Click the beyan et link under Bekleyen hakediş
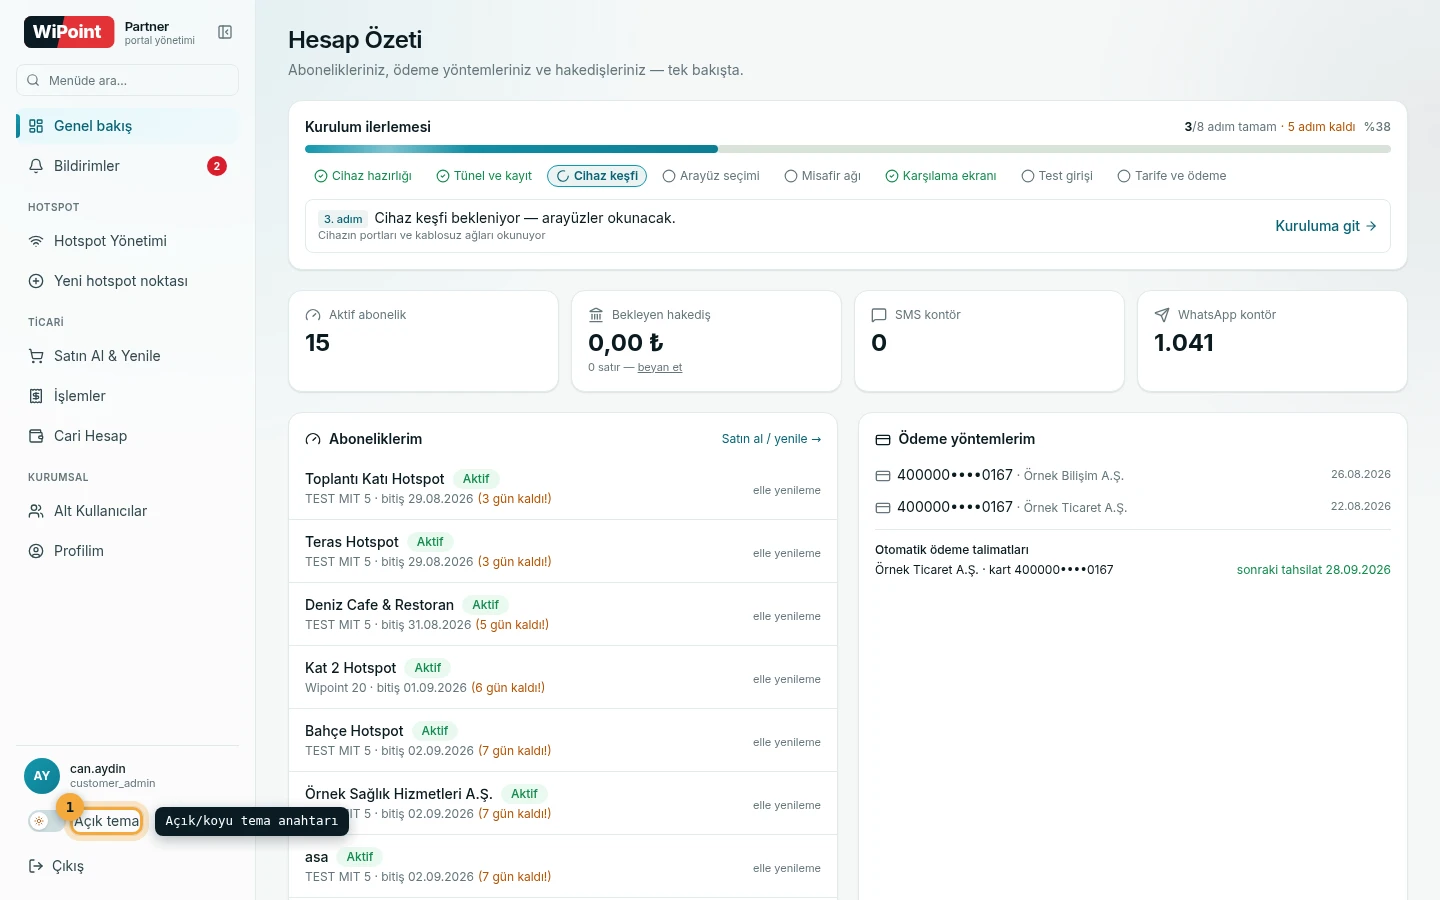The height and width of the screenshot is (900, 1440). pos(660,367)
